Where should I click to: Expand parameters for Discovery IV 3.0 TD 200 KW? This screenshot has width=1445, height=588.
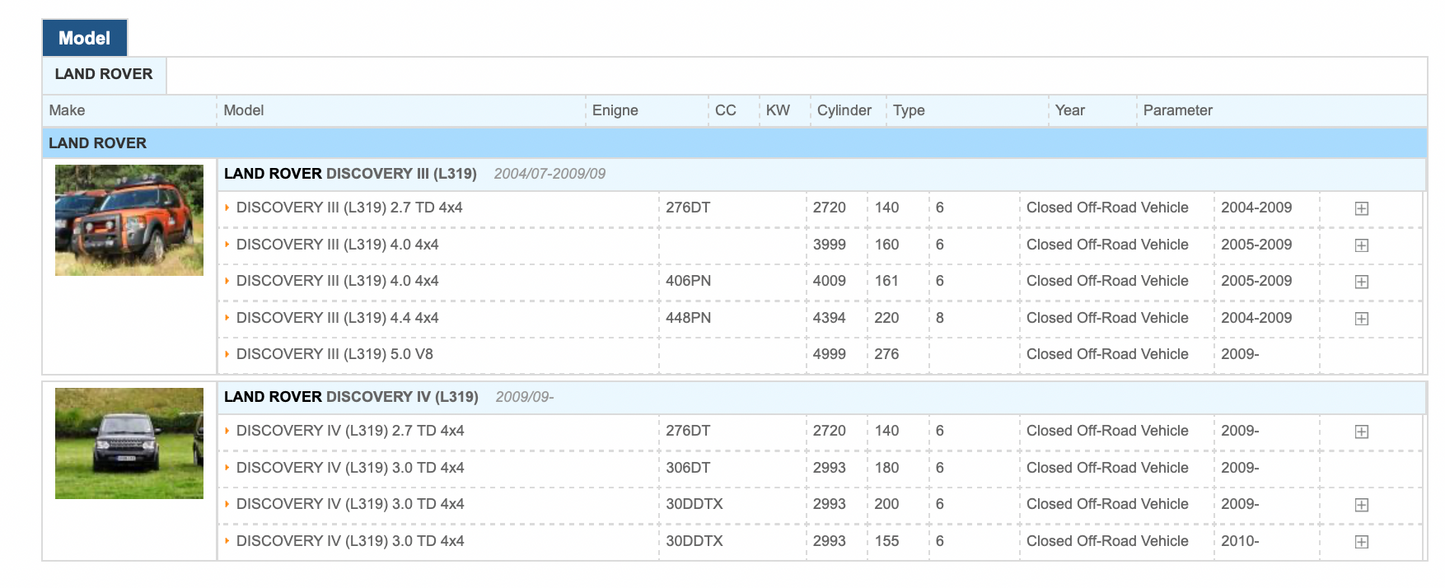pyautogui.click(x=1361, y=505)
